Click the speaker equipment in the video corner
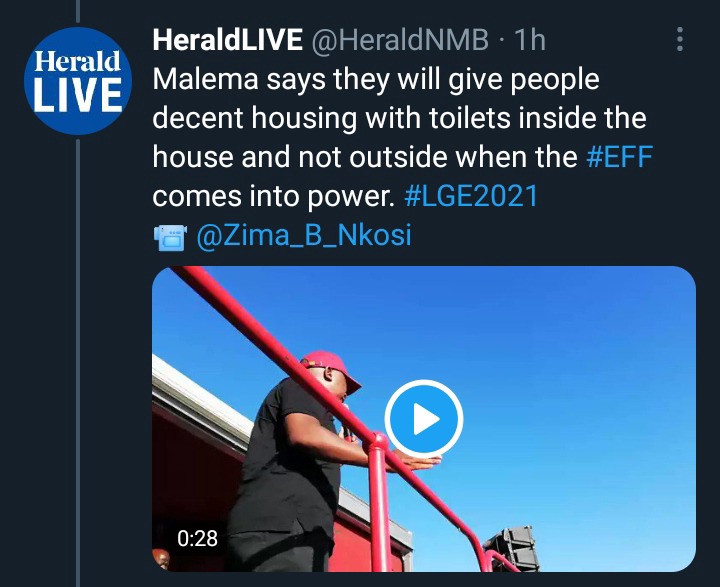This screenshot has height=587, width=720. (511, 548)
